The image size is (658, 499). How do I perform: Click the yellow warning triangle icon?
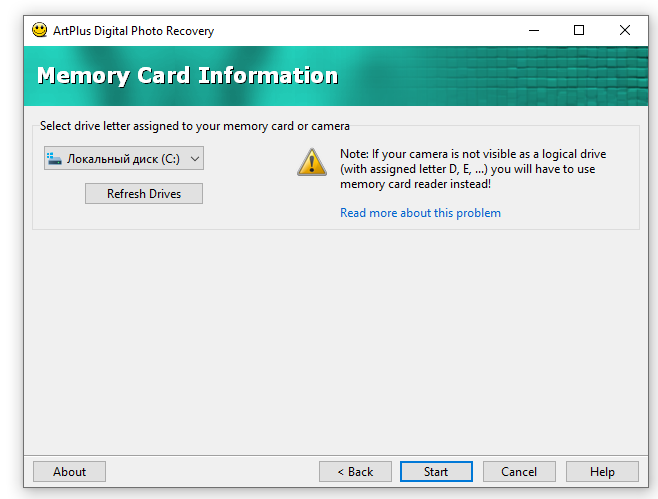(312, 162)
